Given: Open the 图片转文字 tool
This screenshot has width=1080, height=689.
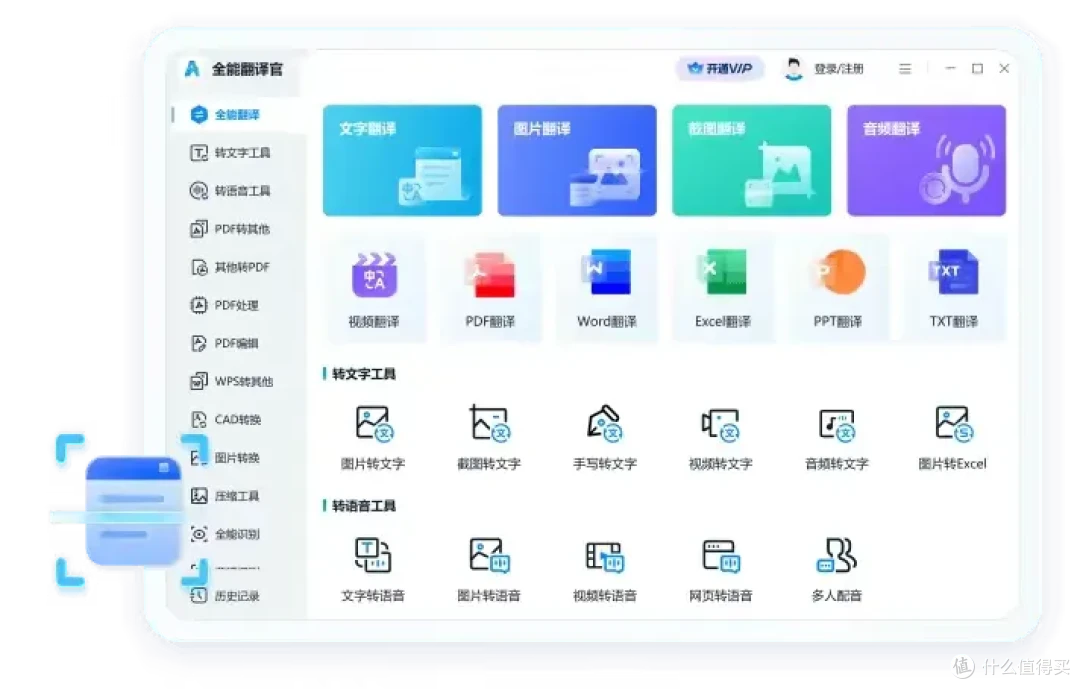Looking at the screenshot, I should 373,438.
